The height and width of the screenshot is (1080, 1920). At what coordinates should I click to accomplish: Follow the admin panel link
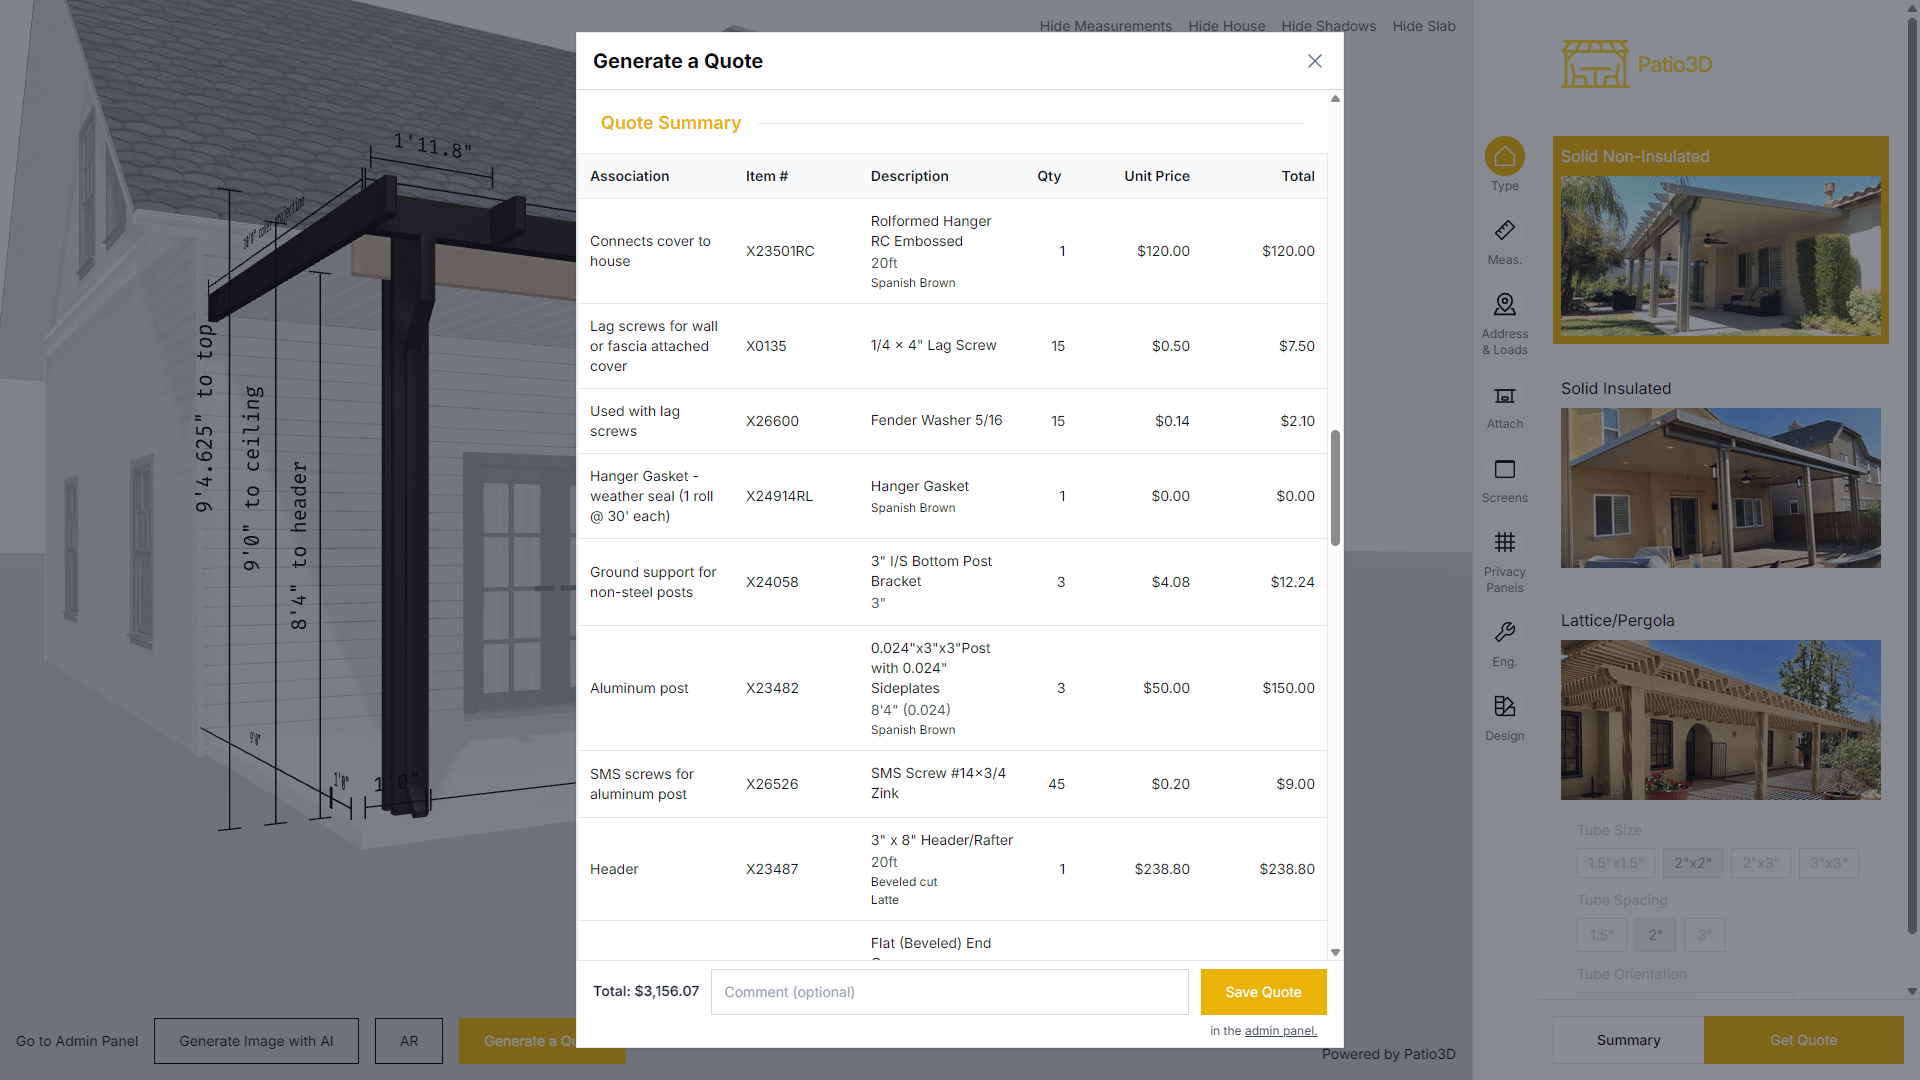(x=1280, y=1031)
